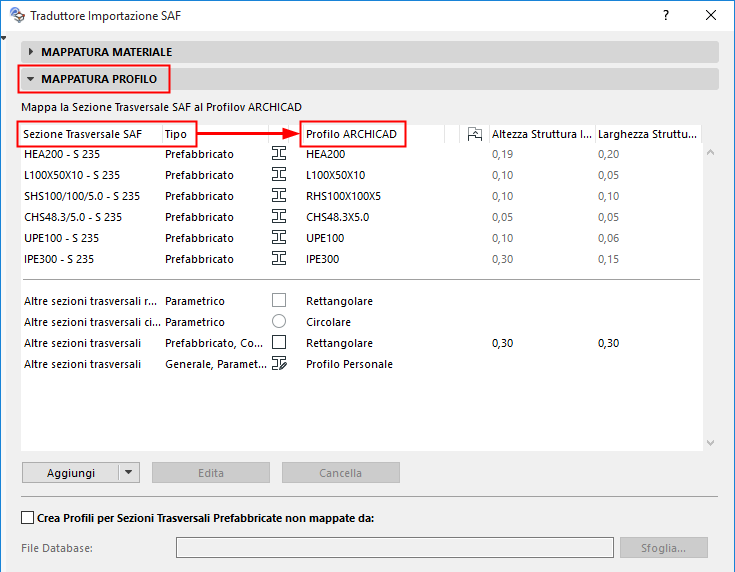Click the Altezza Struttura column header
Screen dimensions: 735x572
[x=542, y=134]
